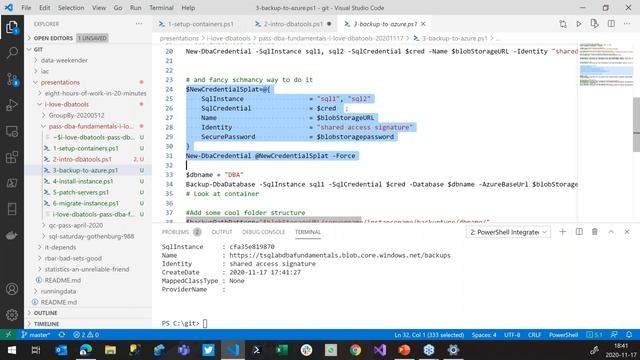The image size is (640, 360).
Task: Open the Accounts menu icon
Action: (x=12, y=289)
